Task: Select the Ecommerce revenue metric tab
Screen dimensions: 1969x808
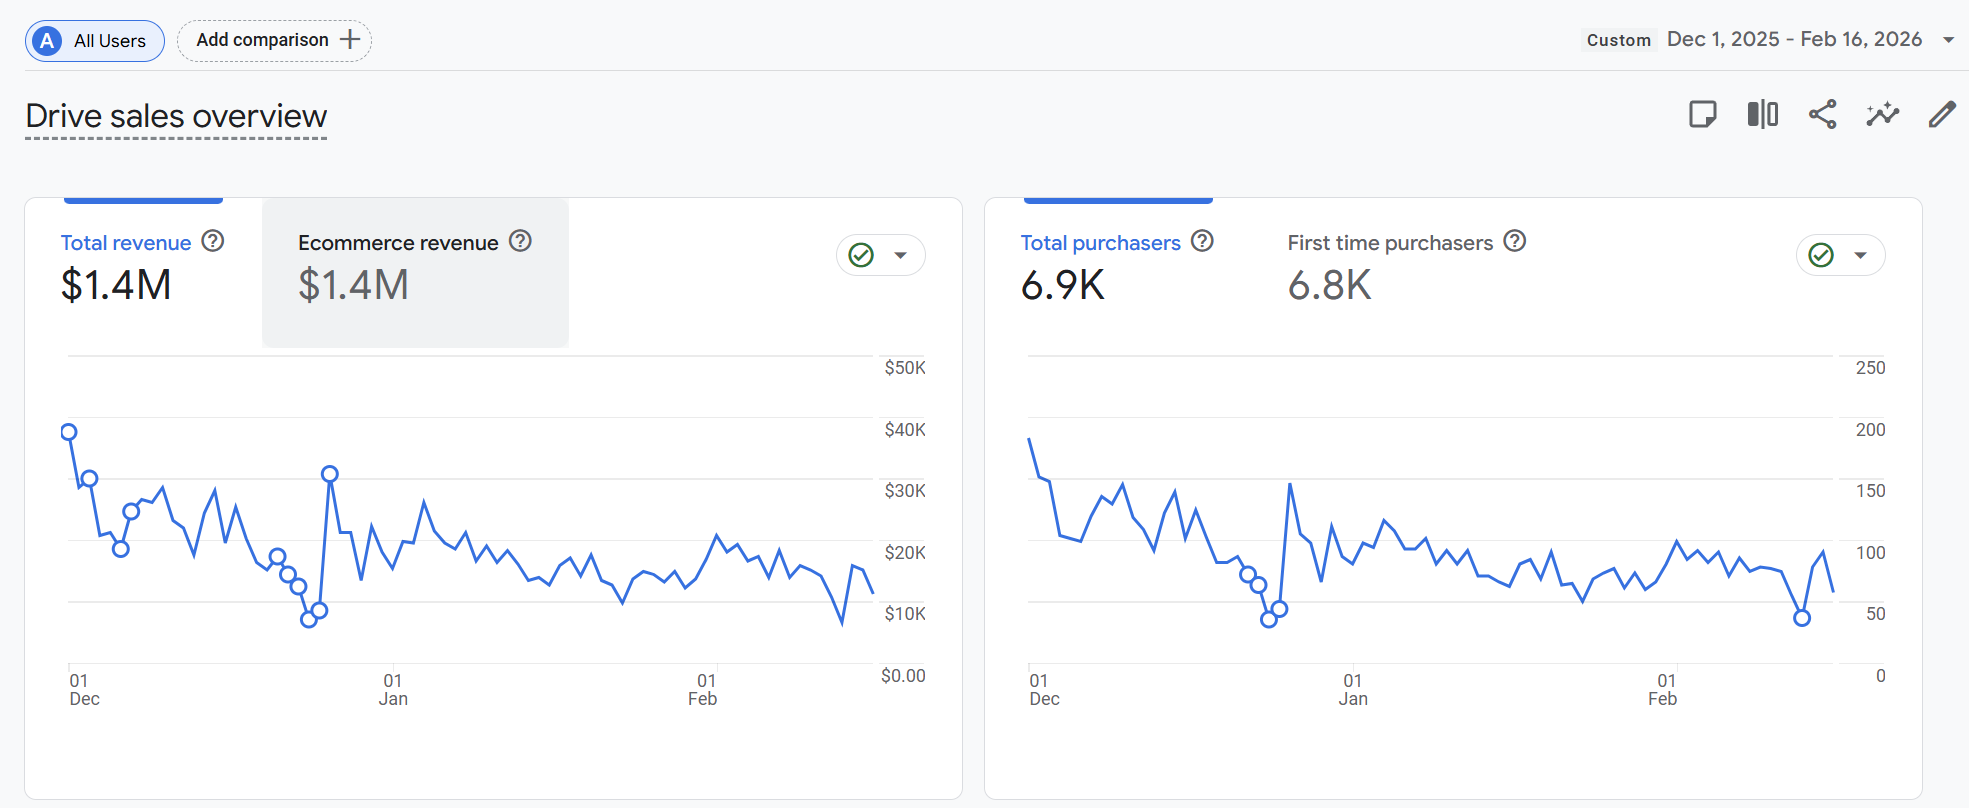Action: (x=415, y=272)
